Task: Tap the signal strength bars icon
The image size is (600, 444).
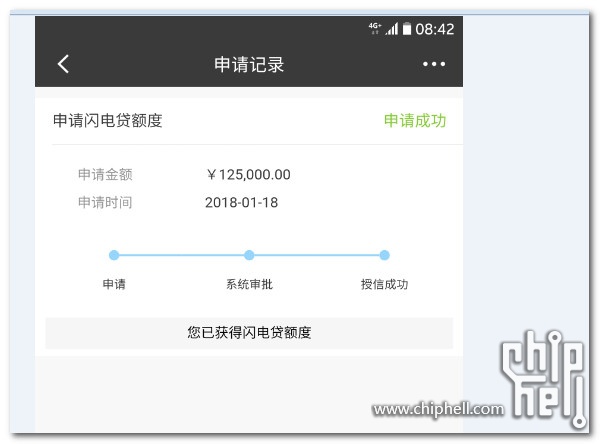Action: point(392,29)
